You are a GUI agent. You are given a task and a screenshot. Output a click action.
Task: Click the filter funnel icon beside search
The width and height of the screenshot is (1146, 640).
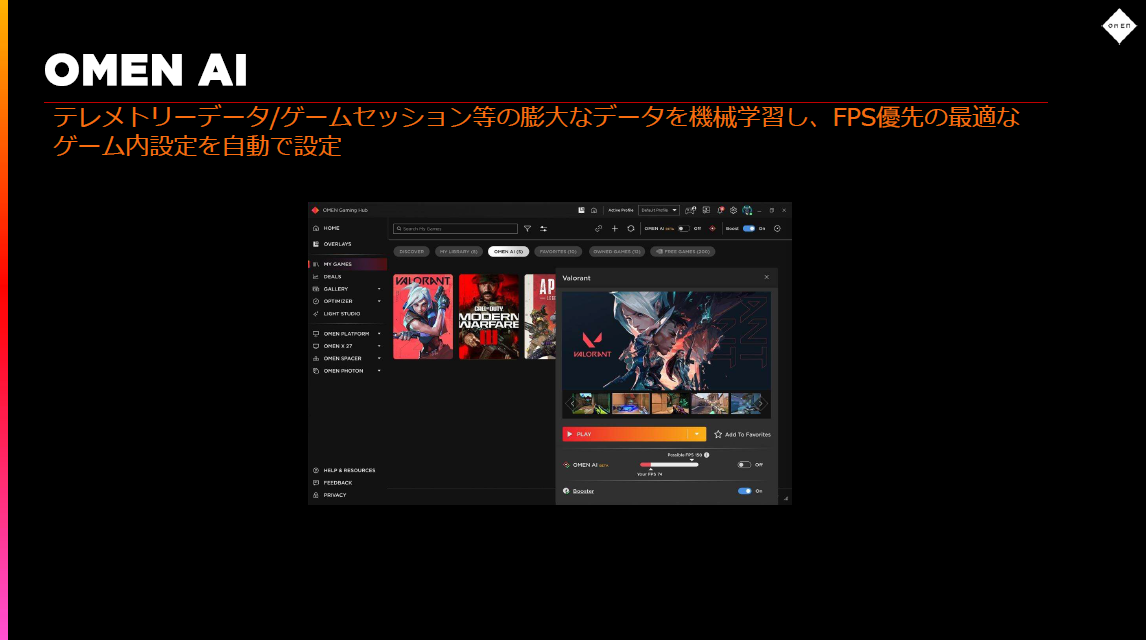tap(527, 229)
